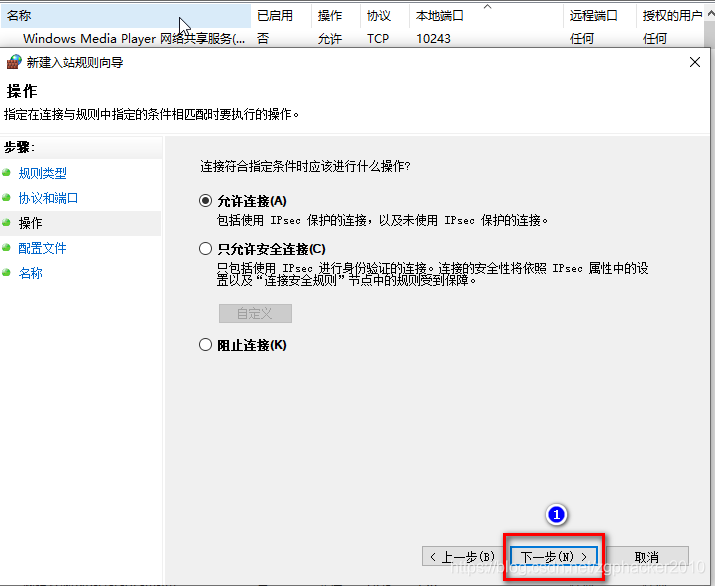
Task: Click the scroll-up arrow of rules list
Action: 710,15
